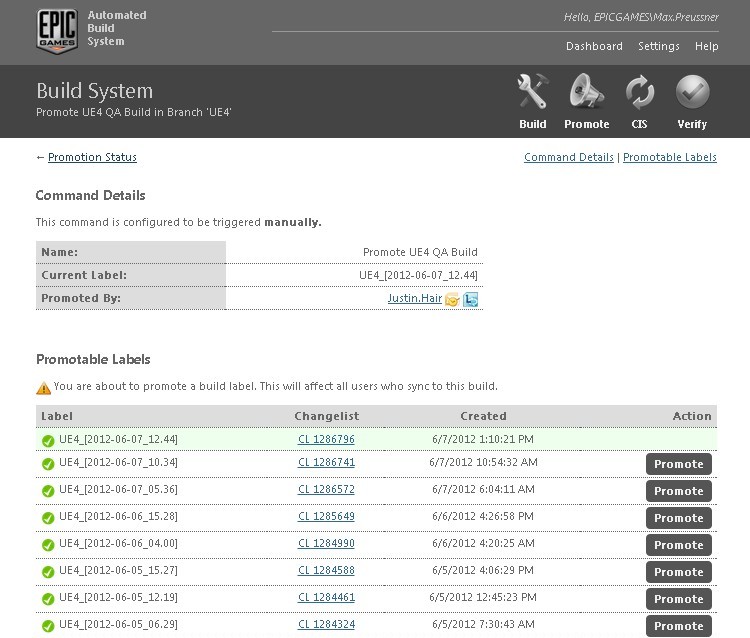
Task: Open changelist CL 1284324
Action: tap(326, 624)
